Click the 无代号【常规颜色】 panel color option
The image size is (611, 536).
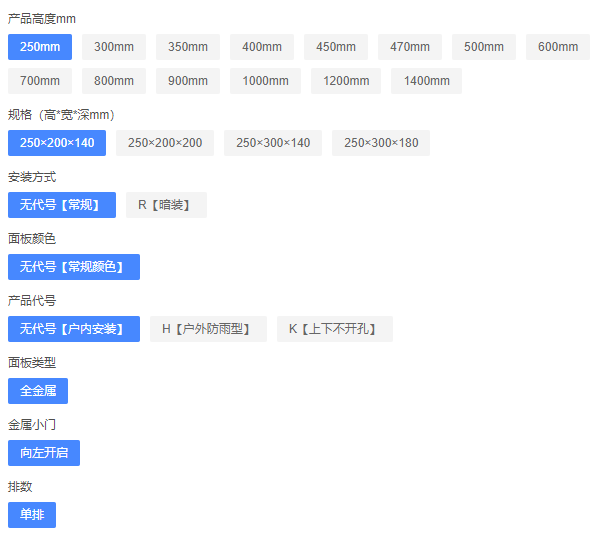point(74,267)
